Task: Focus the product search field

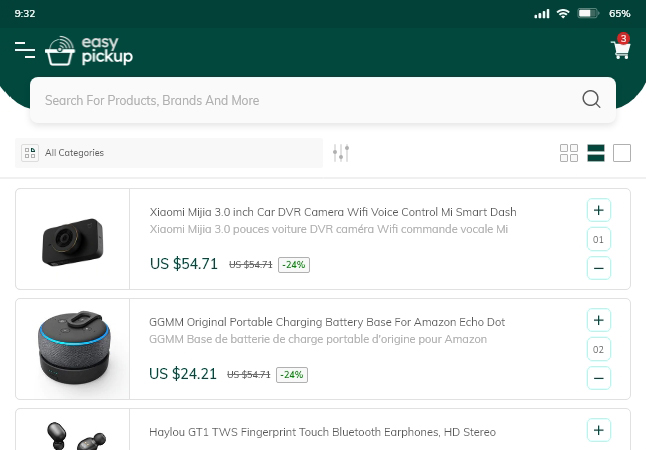Action: [323, 100]
